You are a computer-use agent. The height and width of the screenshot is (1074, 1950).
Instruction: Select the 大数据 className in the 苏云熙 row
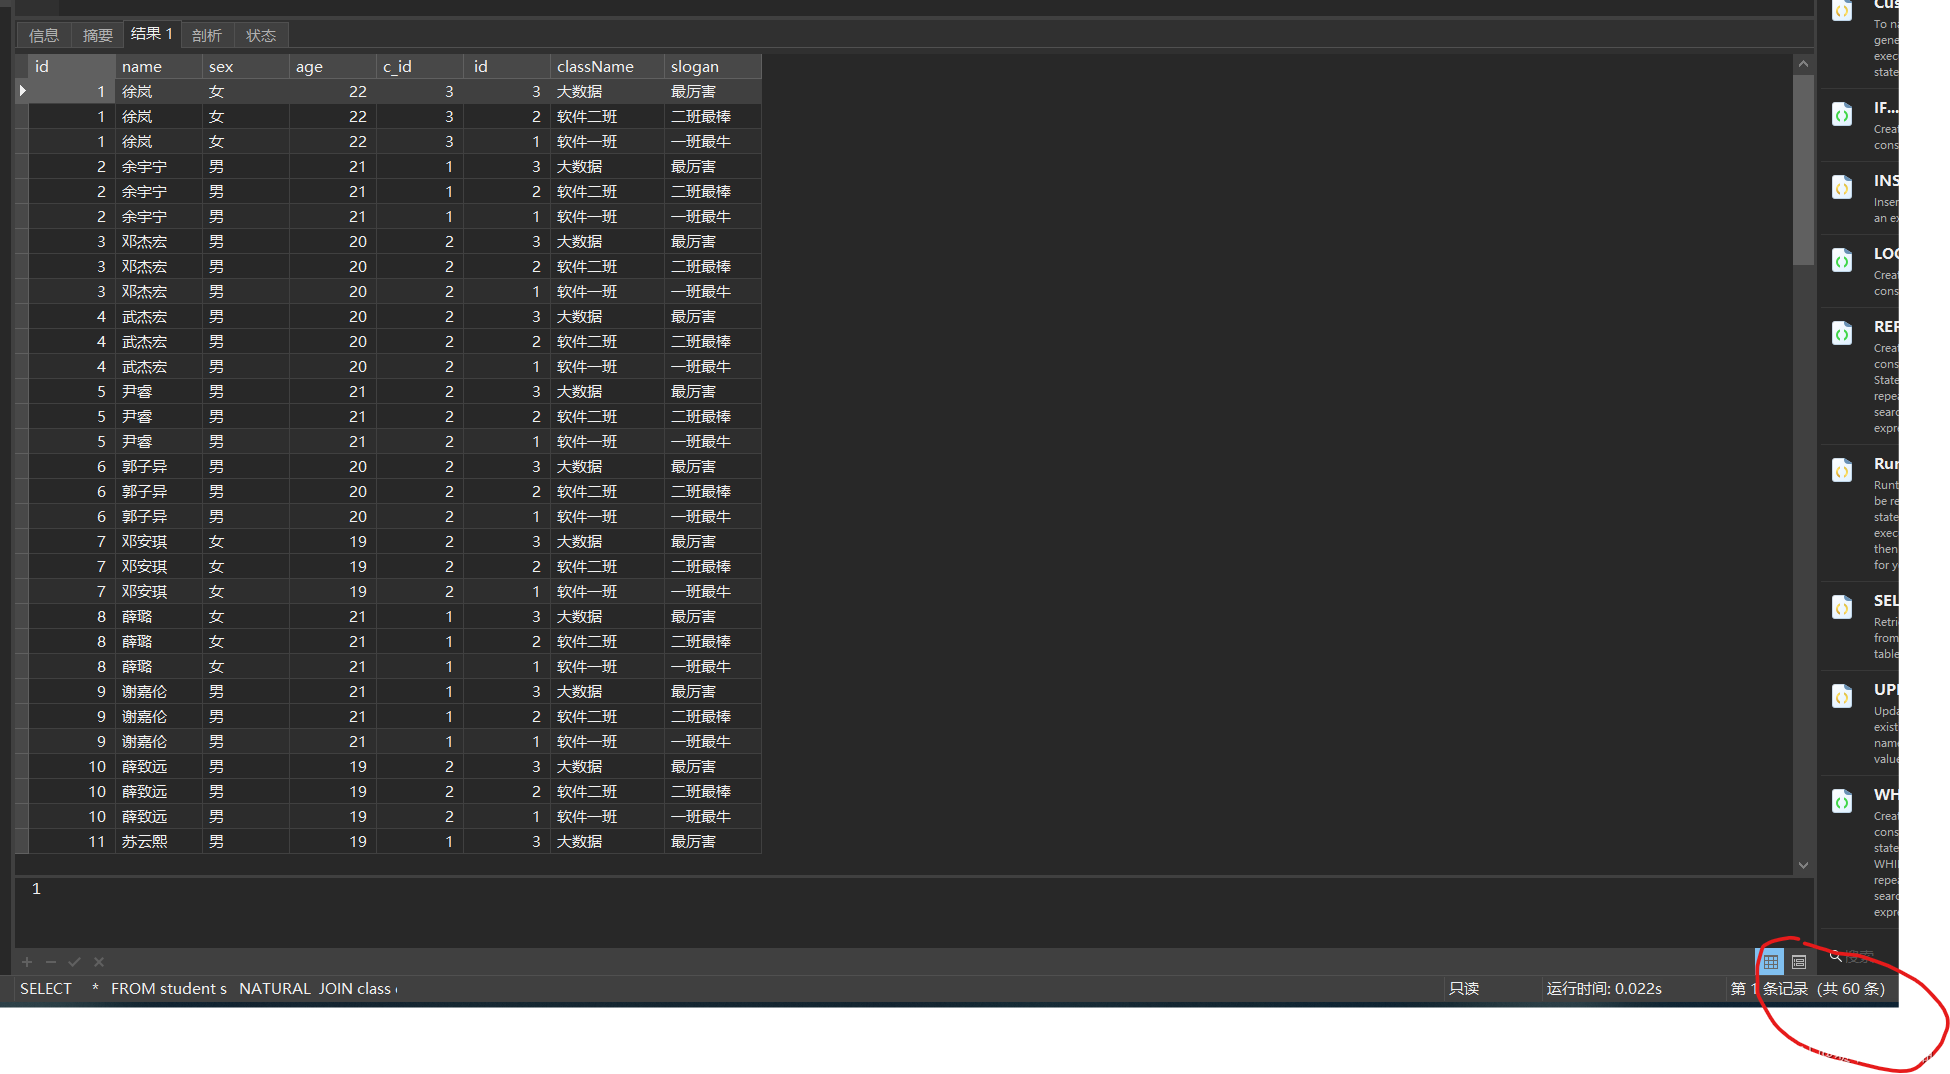pos(607,841)
